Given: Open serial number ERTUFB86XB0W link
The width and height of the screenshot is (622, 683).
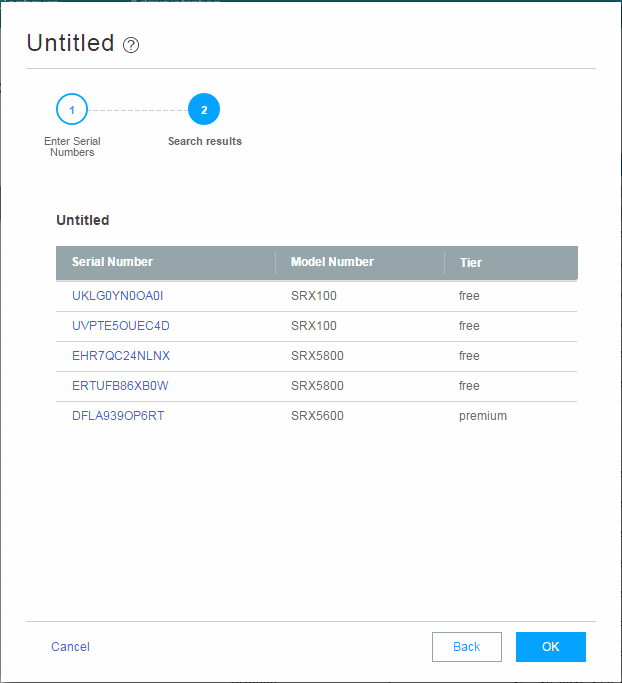Looking at the screenshot, I should click(x=120, y=386).
